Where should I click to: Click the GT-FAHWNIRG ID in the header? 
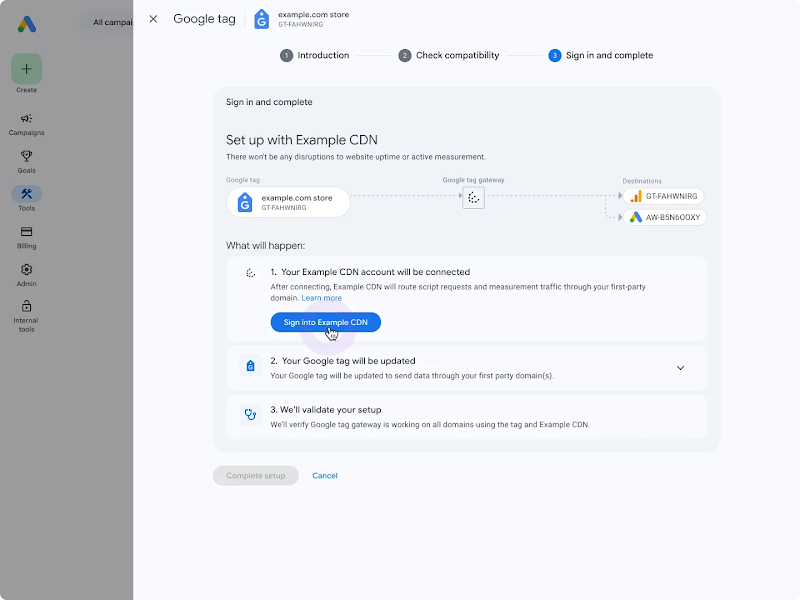pyautogui.click(x=301, y=24)
